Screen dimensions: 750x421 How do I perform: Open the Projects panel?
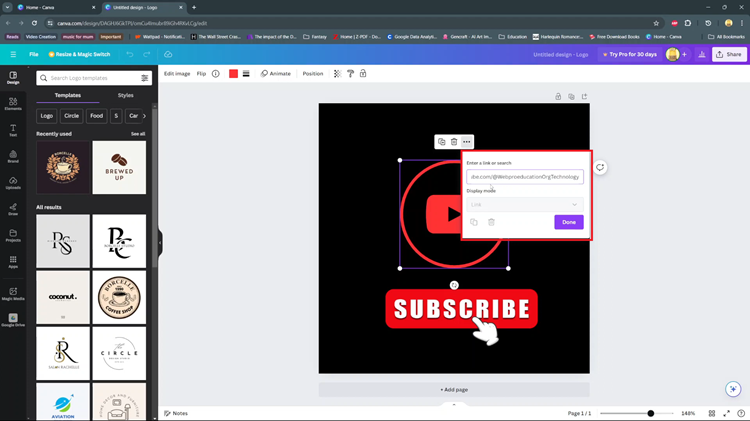pyautogui.click(x=13, y=235)
